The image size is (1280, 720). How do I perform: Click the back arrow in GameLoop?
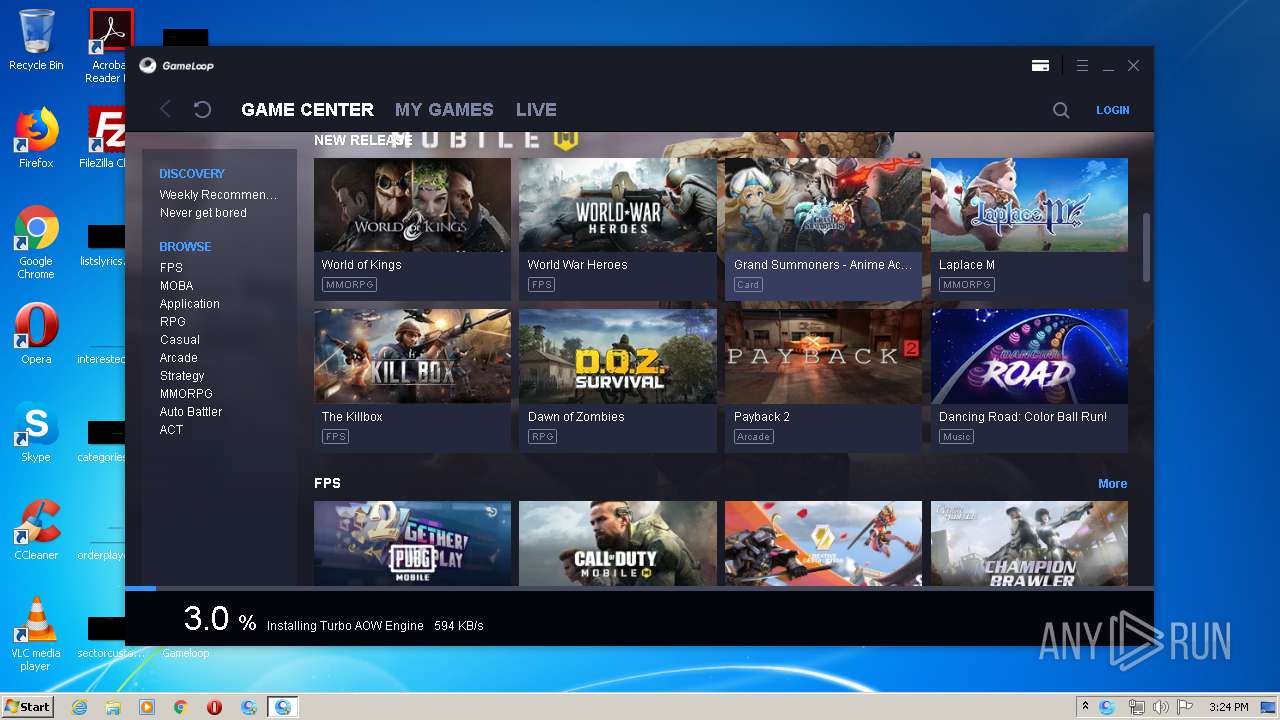(x=166, y=109)
